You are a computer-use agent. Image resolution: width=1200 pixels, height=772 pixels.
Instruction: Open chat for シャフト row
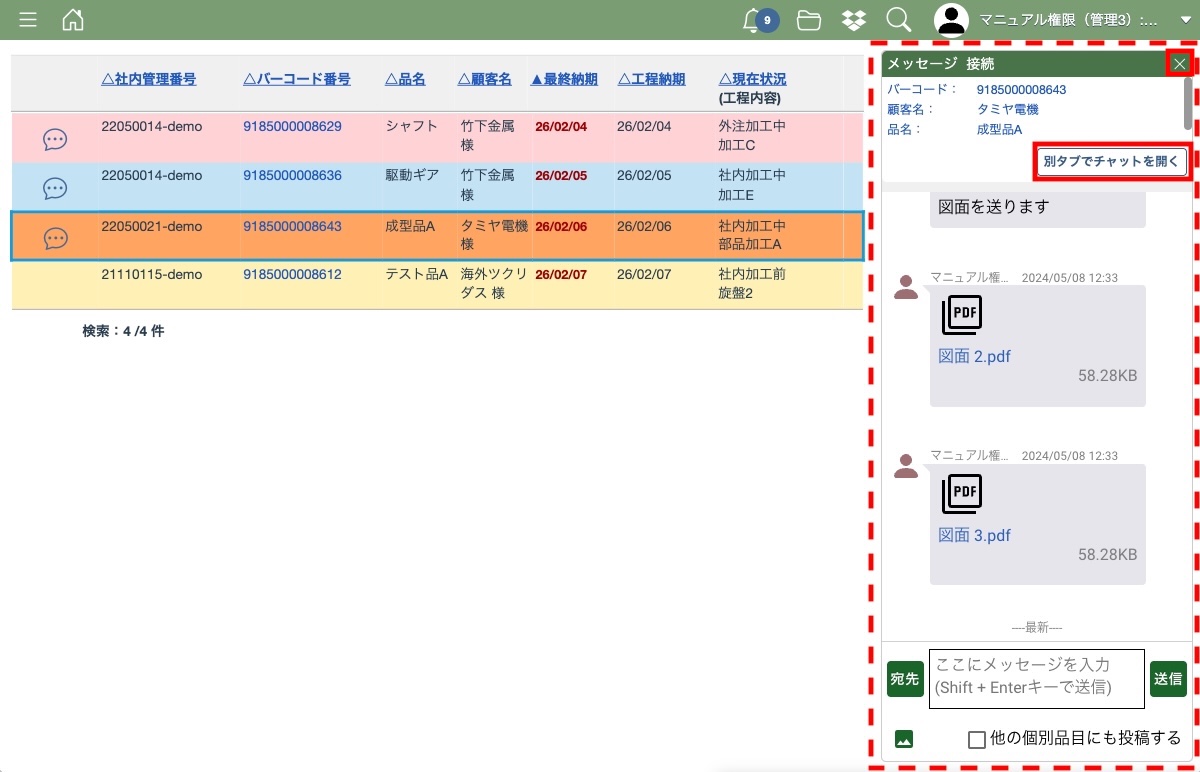[55, 139]
